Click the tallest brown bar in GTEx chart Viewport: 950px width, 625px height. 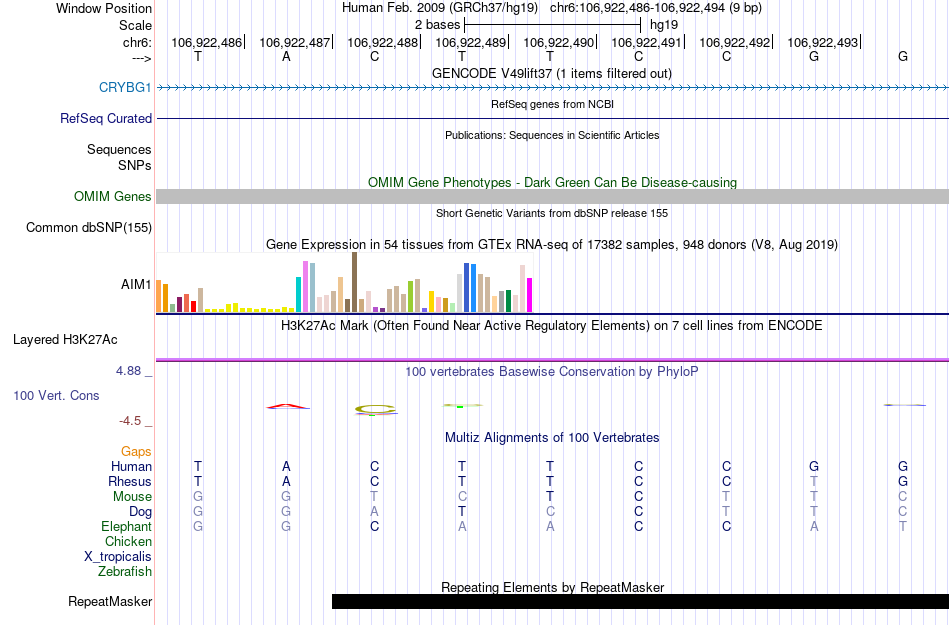pyautogui.click(x=354, y=282)
